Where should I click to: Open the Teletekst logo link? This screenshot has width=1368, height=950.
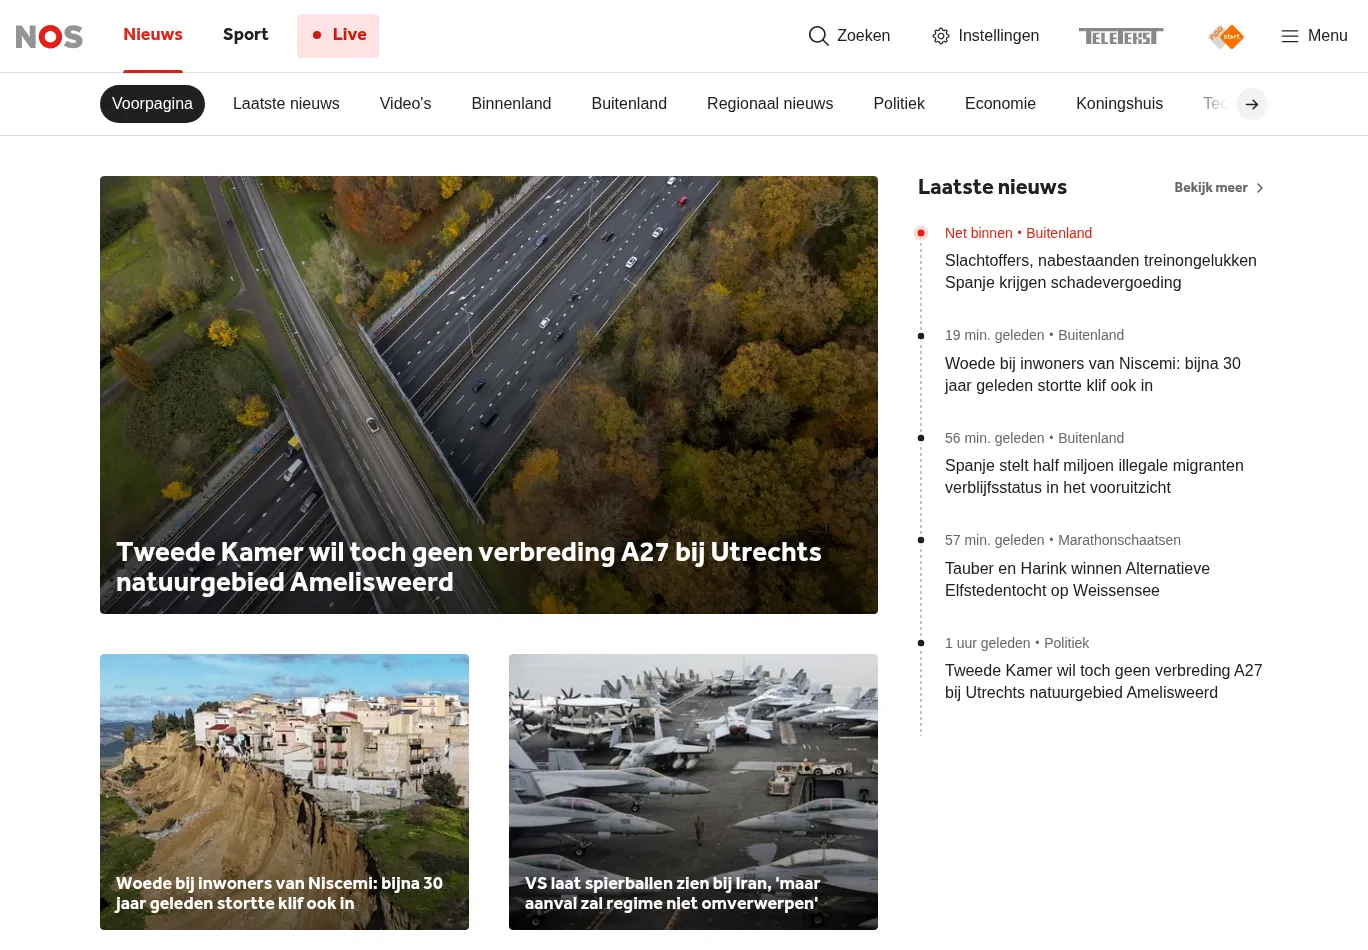(x=1120, y=36)
